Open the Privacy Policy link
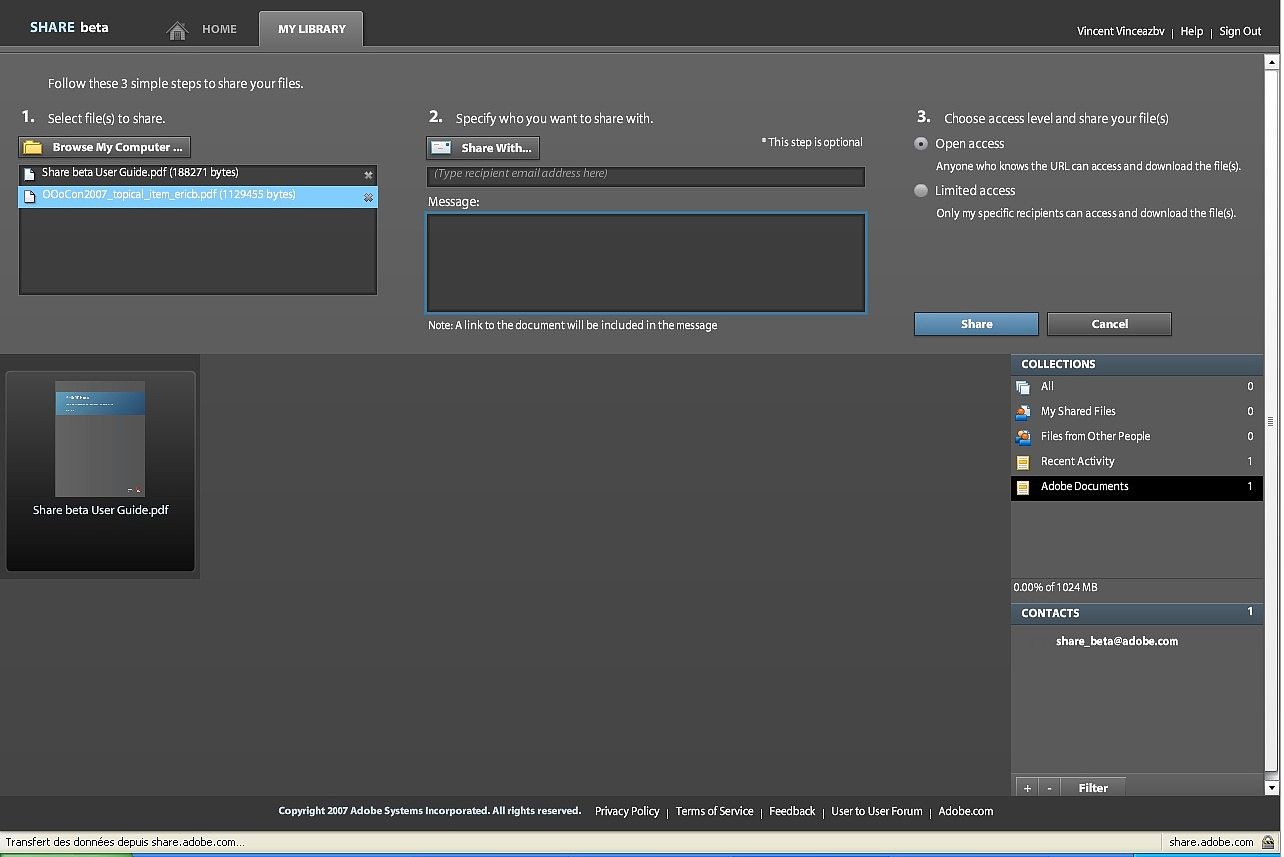Image resolution: width=1284 pixels, height=857 pixels. (x=627, y=811)
